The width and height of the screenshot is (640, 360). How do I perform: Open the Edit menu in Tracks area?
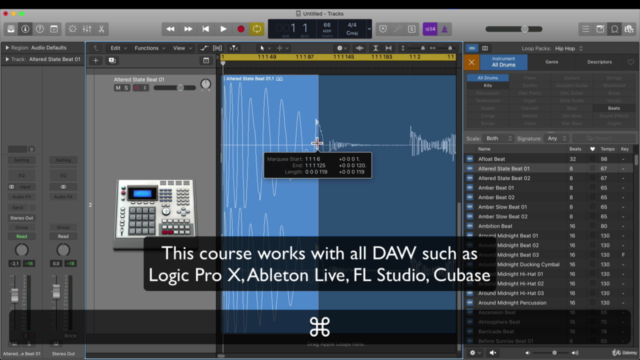click(118, 48)
